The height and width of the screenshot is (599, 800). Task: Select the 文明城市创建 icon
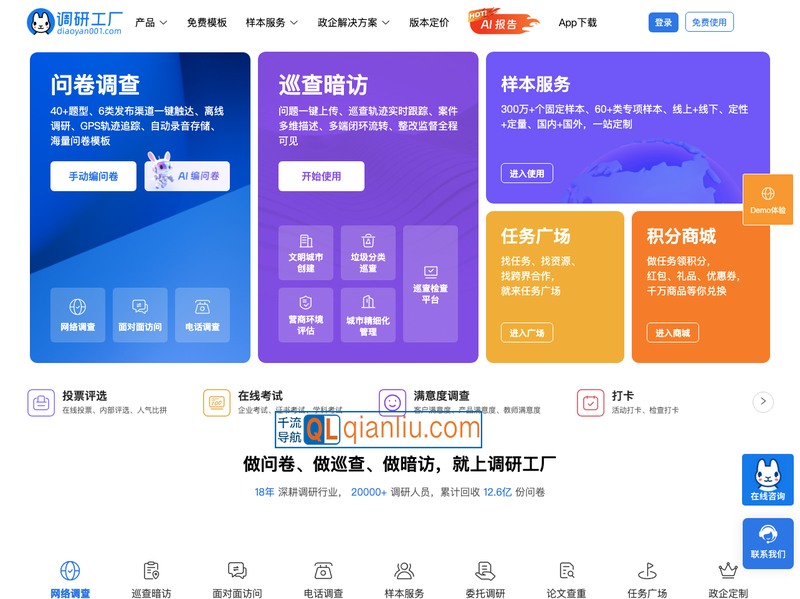306,252
